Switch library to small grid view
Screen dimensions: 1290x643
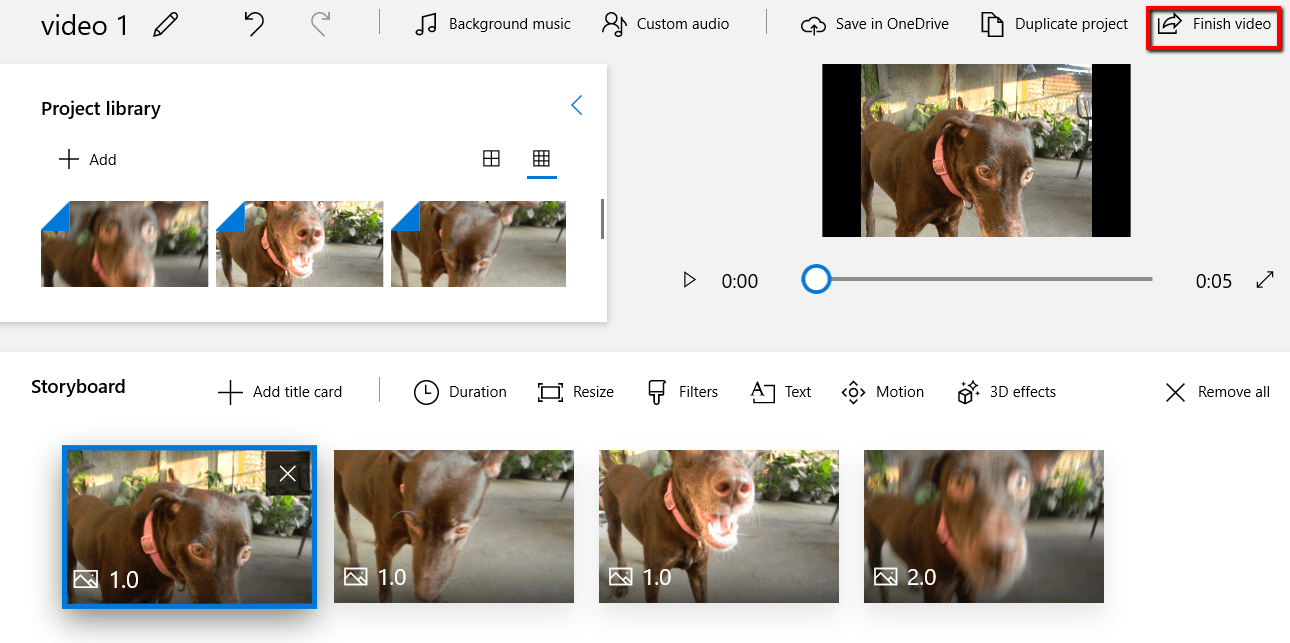pos(541,158)
